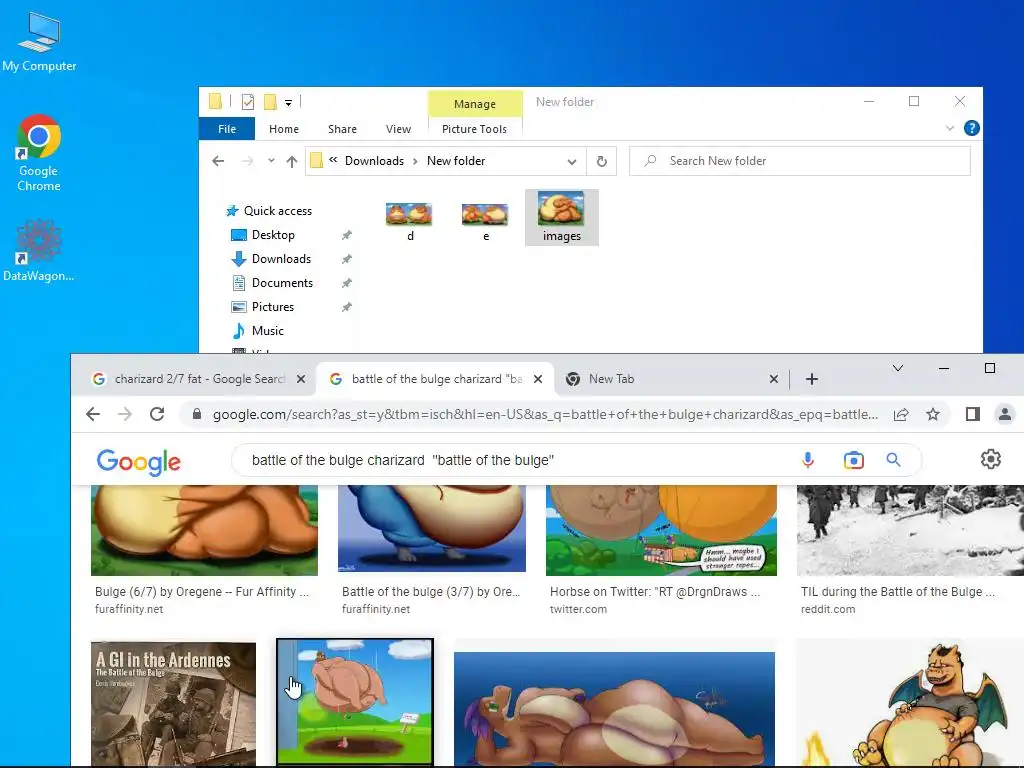1024x768 pixels.
Task: Expand the Explorer ribbon with the chevron
Action: [x=950, y=129]
